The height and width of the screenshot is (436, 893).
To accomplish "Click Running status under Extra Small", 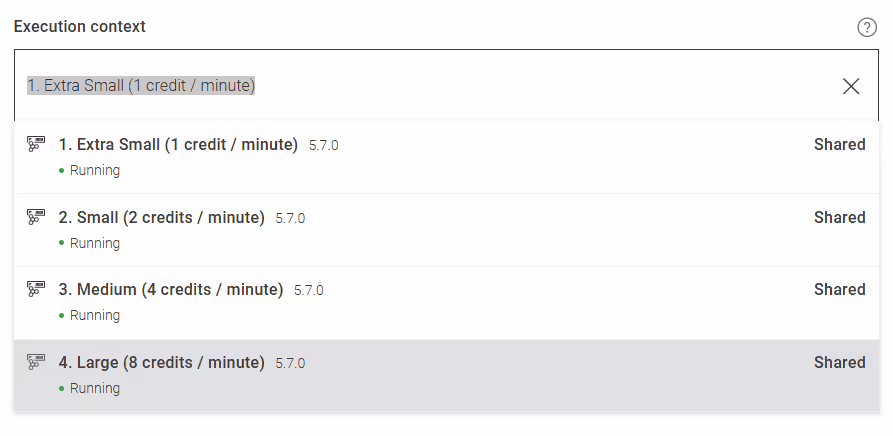I will click(94, 170).
